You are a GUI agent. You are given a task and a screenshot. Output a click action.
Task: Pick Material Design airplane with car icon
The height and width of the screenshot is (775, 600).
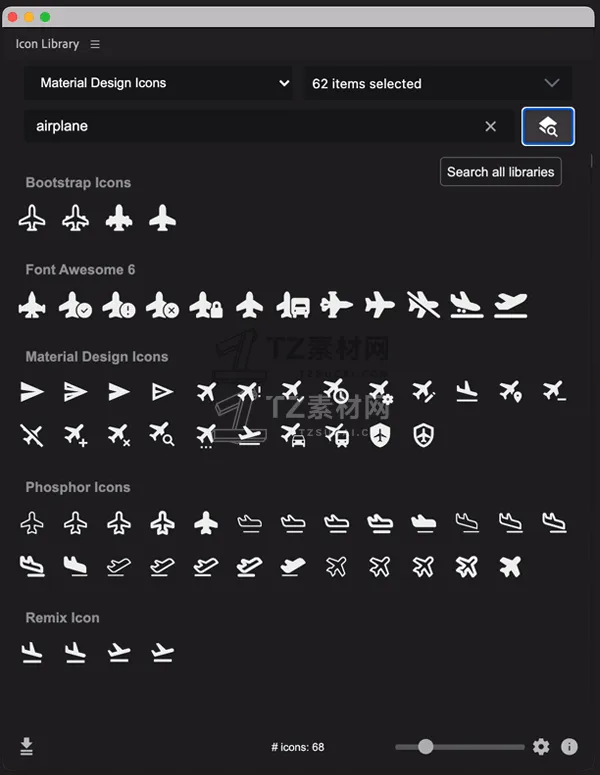[x=293, y=435]
